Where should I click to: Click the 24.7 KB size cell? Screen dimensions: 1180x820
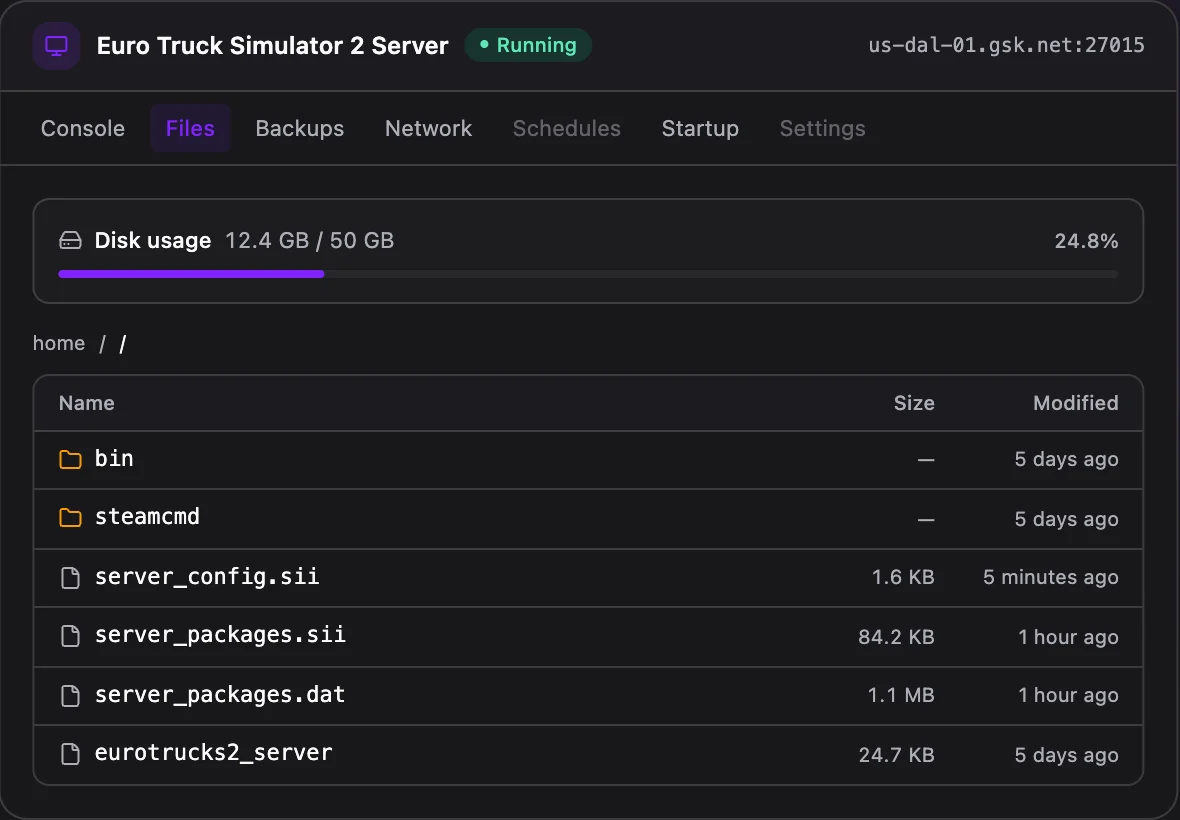(896, 755)
